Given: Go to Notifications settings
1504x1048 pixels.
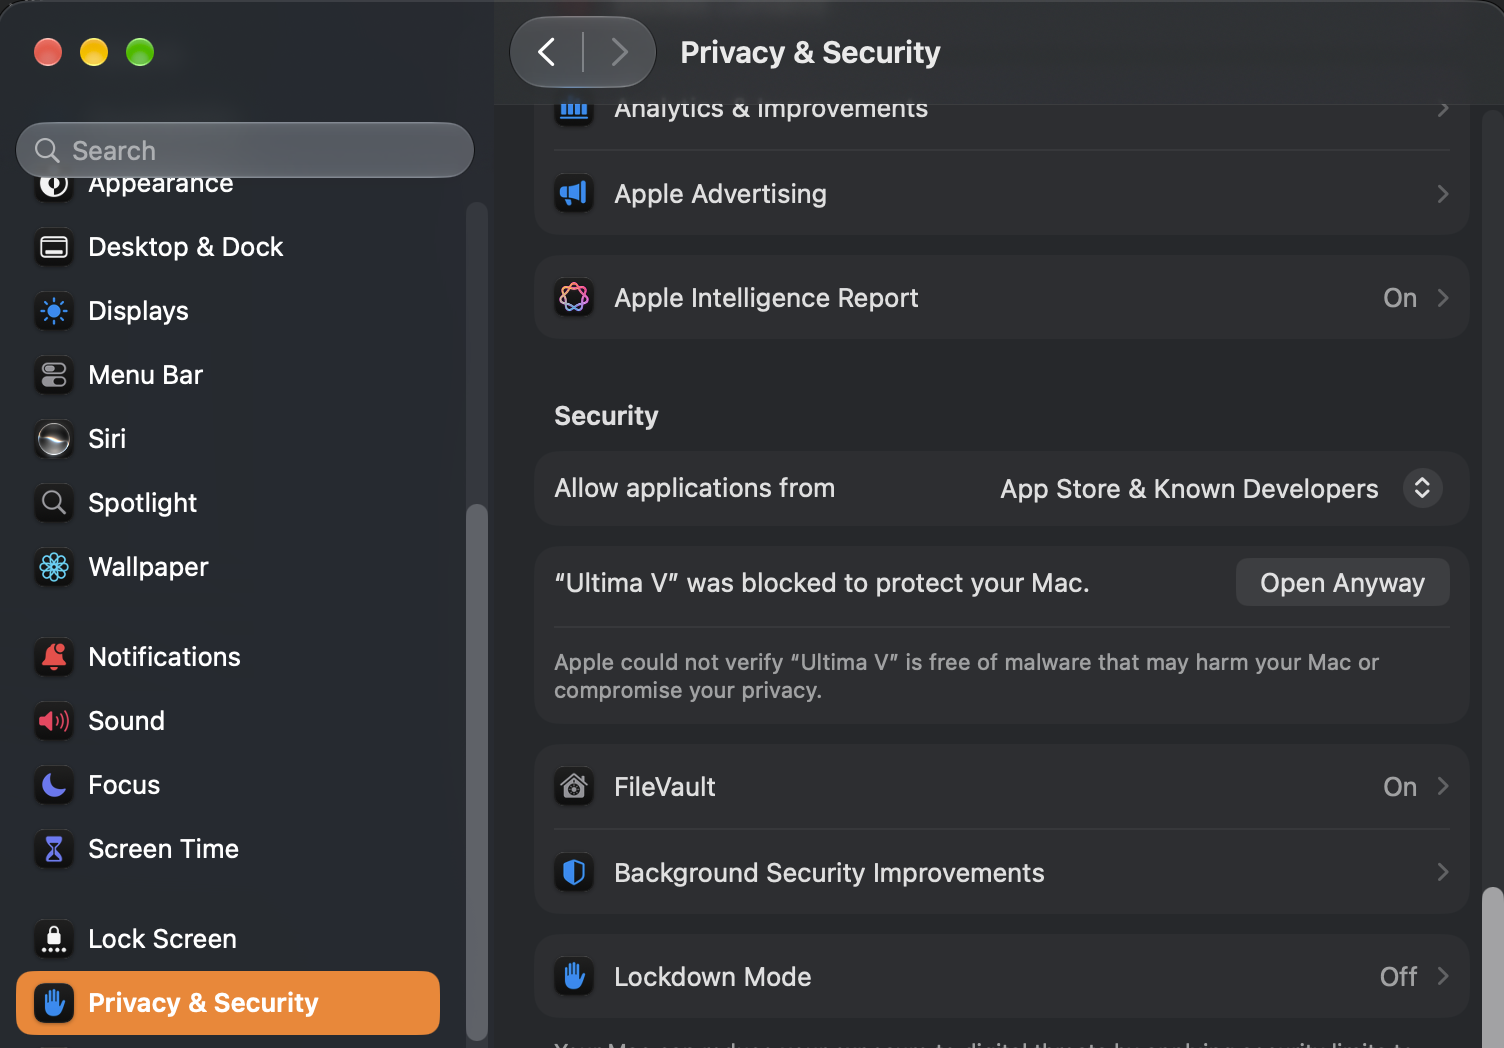Looking at the screenshot, I should (228, 657).
